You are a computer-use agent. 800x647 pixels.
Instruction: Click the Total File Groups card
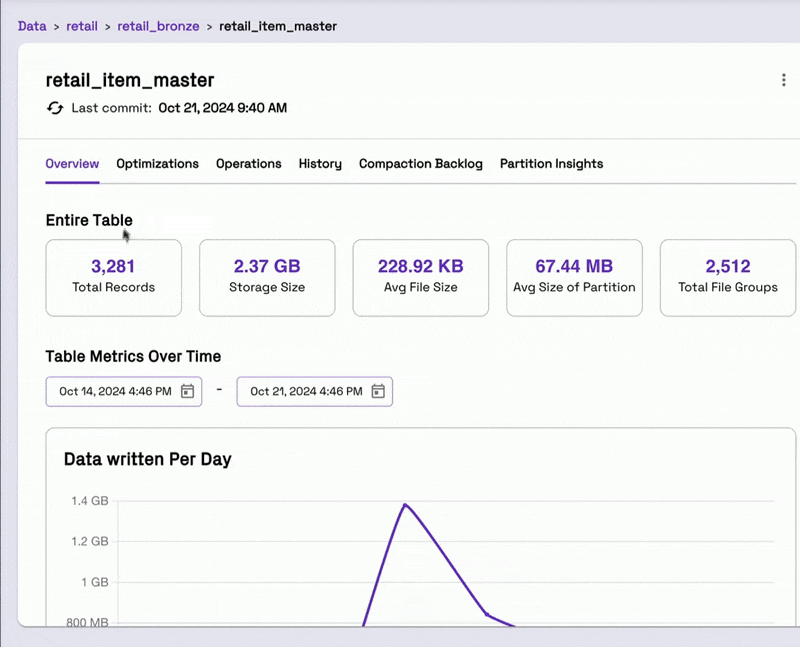tap(728, 278)
